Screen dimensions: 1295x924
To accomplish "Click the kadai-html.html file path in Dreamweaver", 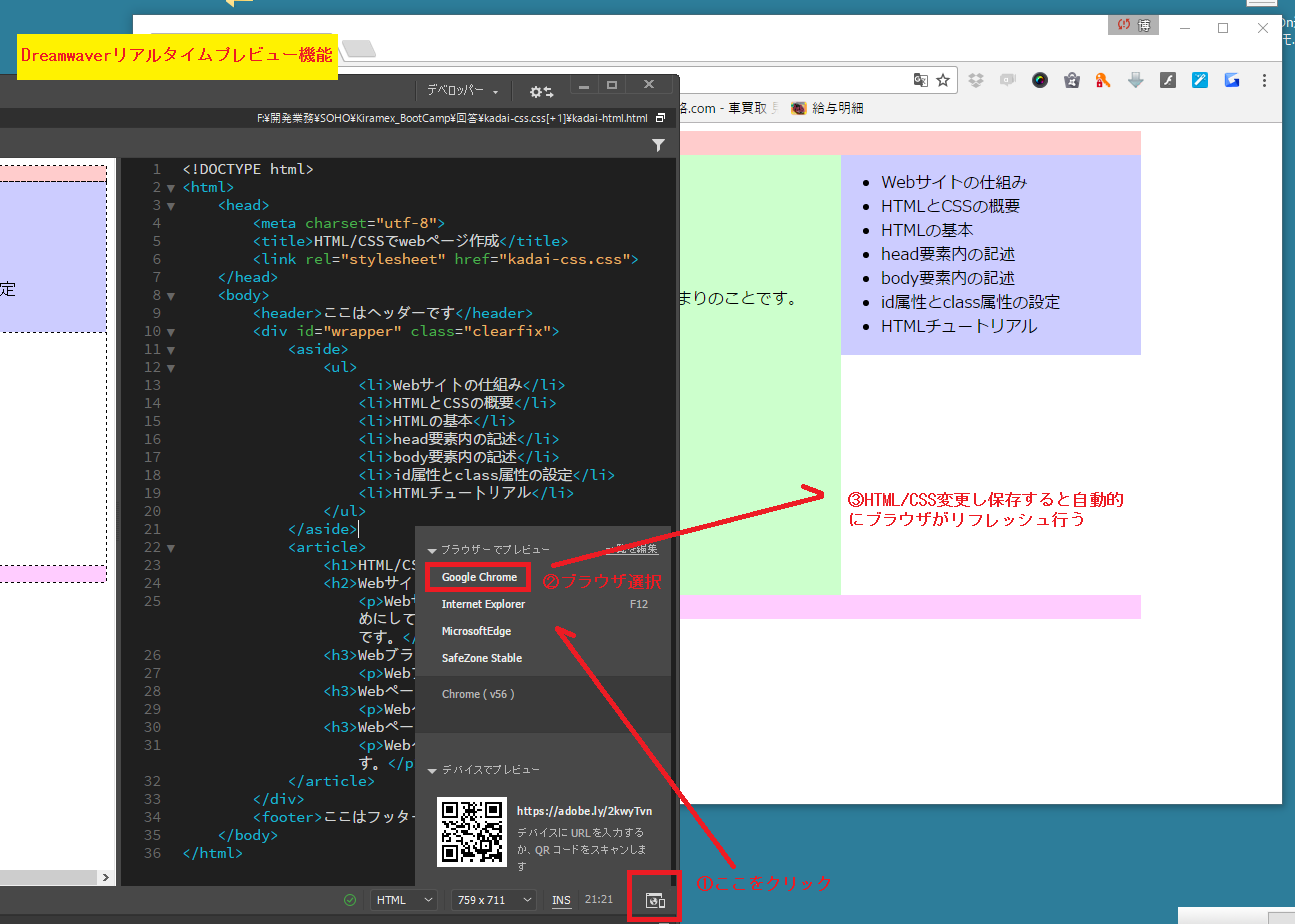I will point(452,118).
